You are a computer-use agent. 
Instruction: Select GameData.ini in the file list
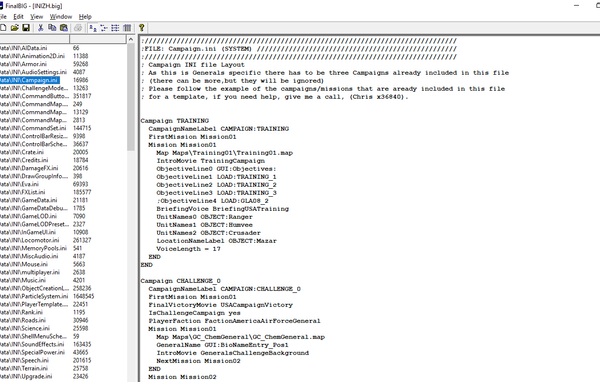(29, 200)
